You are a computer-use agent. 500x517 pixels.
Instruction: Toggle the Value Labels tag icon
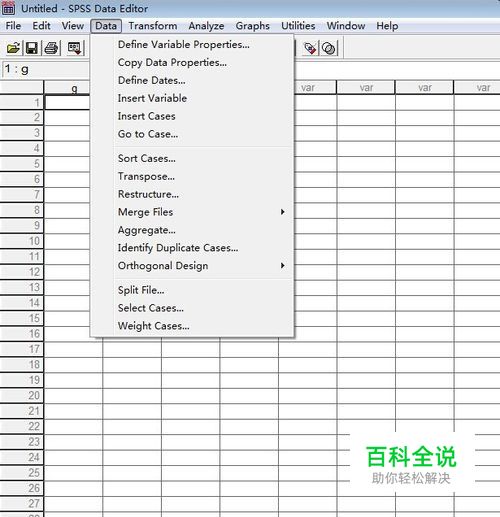[310, 48]
